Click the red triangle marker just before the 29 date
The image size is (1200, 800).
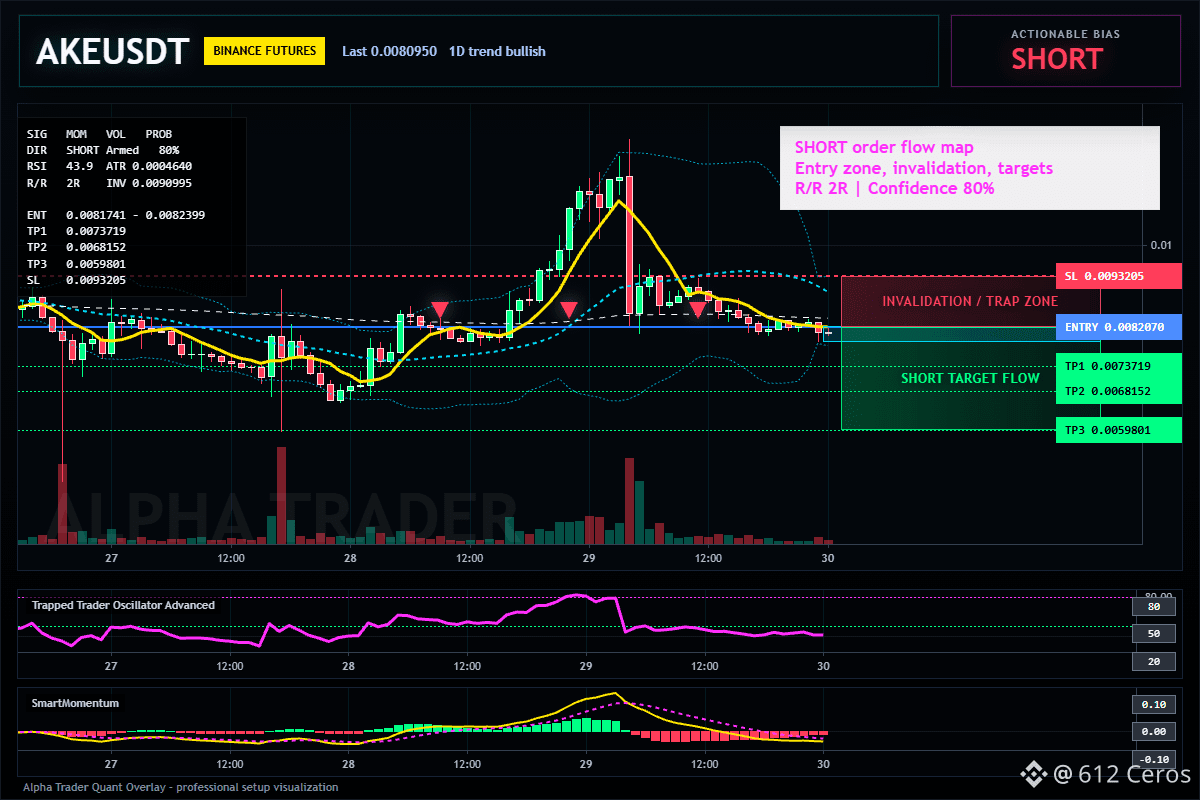568,310
